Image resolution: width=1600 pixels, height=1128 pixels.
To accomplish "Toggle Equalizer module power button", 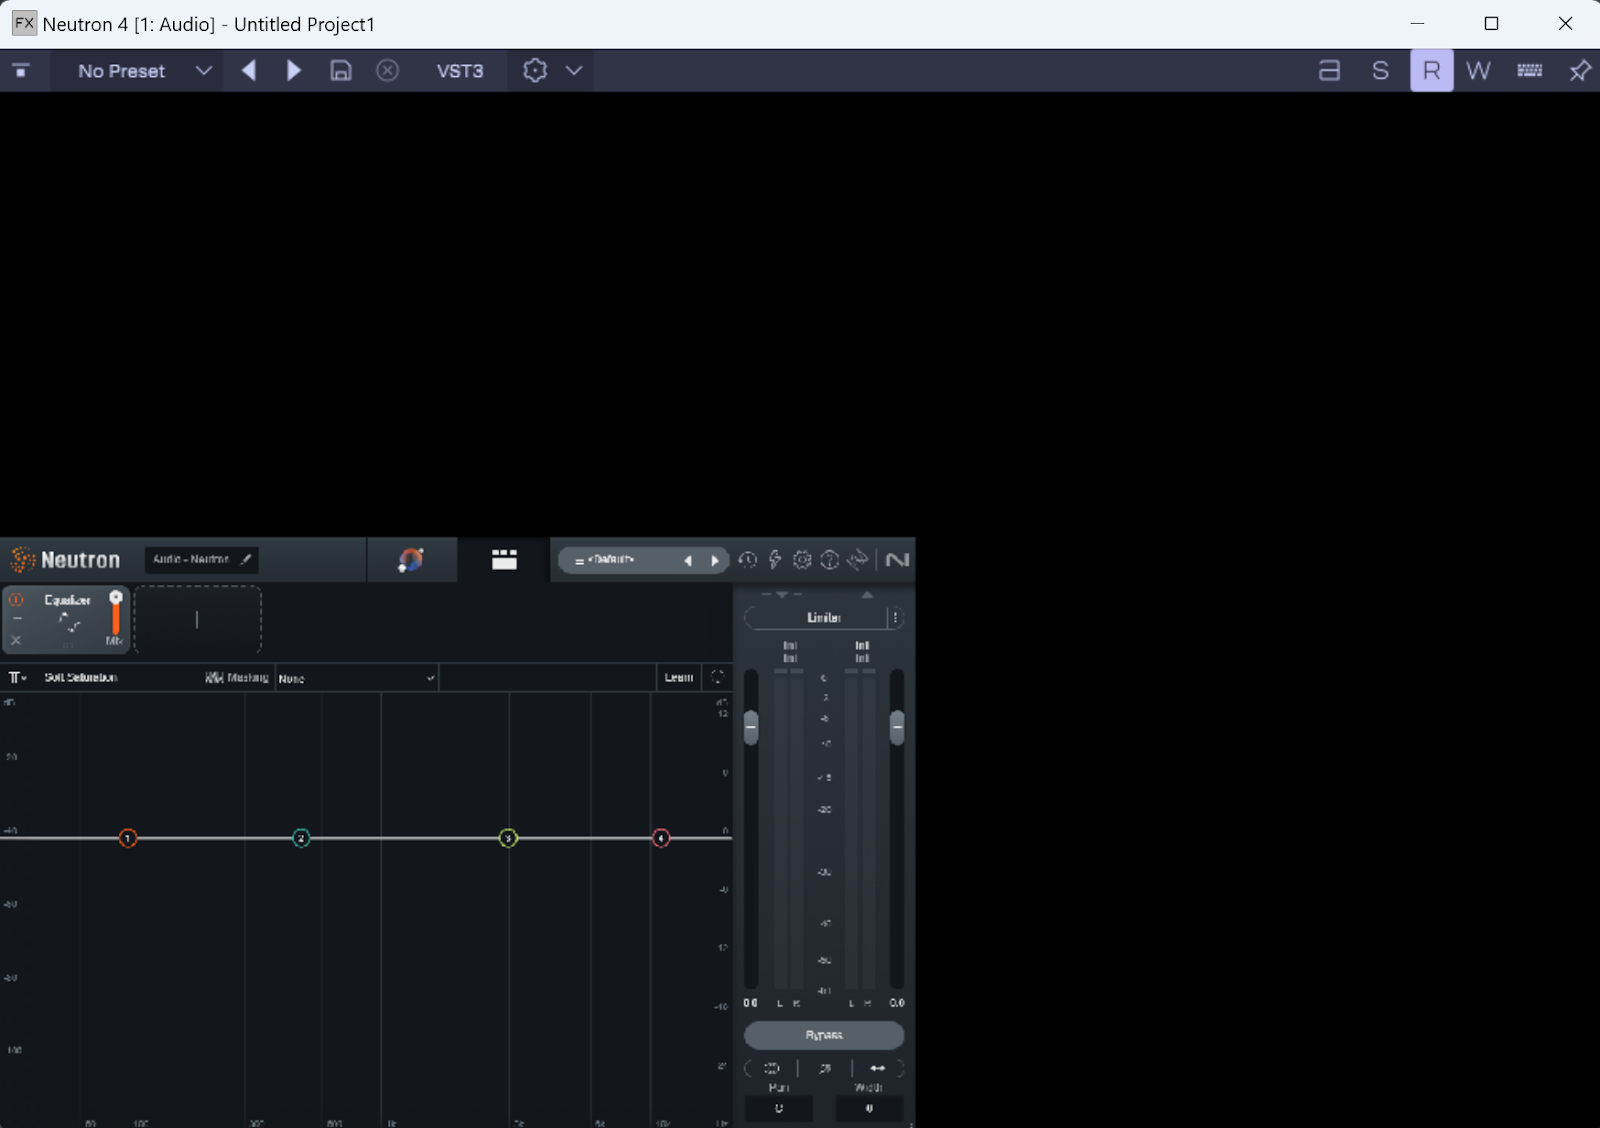I will [16, 600].
